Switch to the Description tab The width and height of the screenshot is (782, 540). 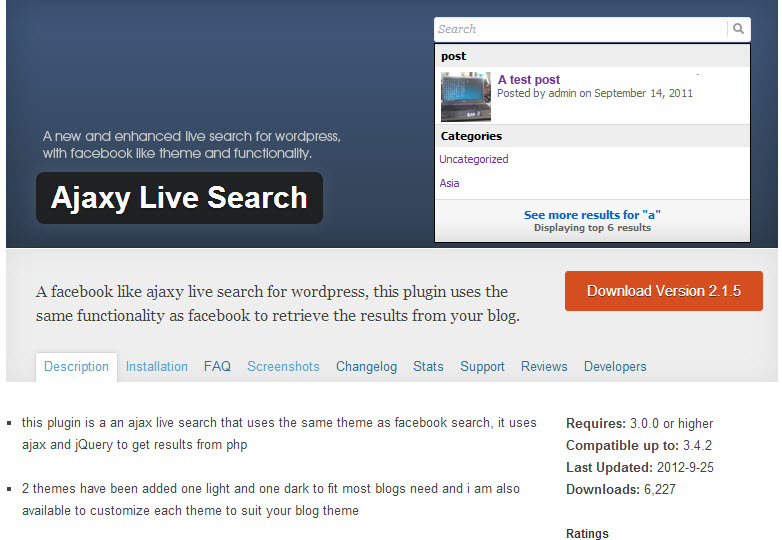(x=76, y=367)
